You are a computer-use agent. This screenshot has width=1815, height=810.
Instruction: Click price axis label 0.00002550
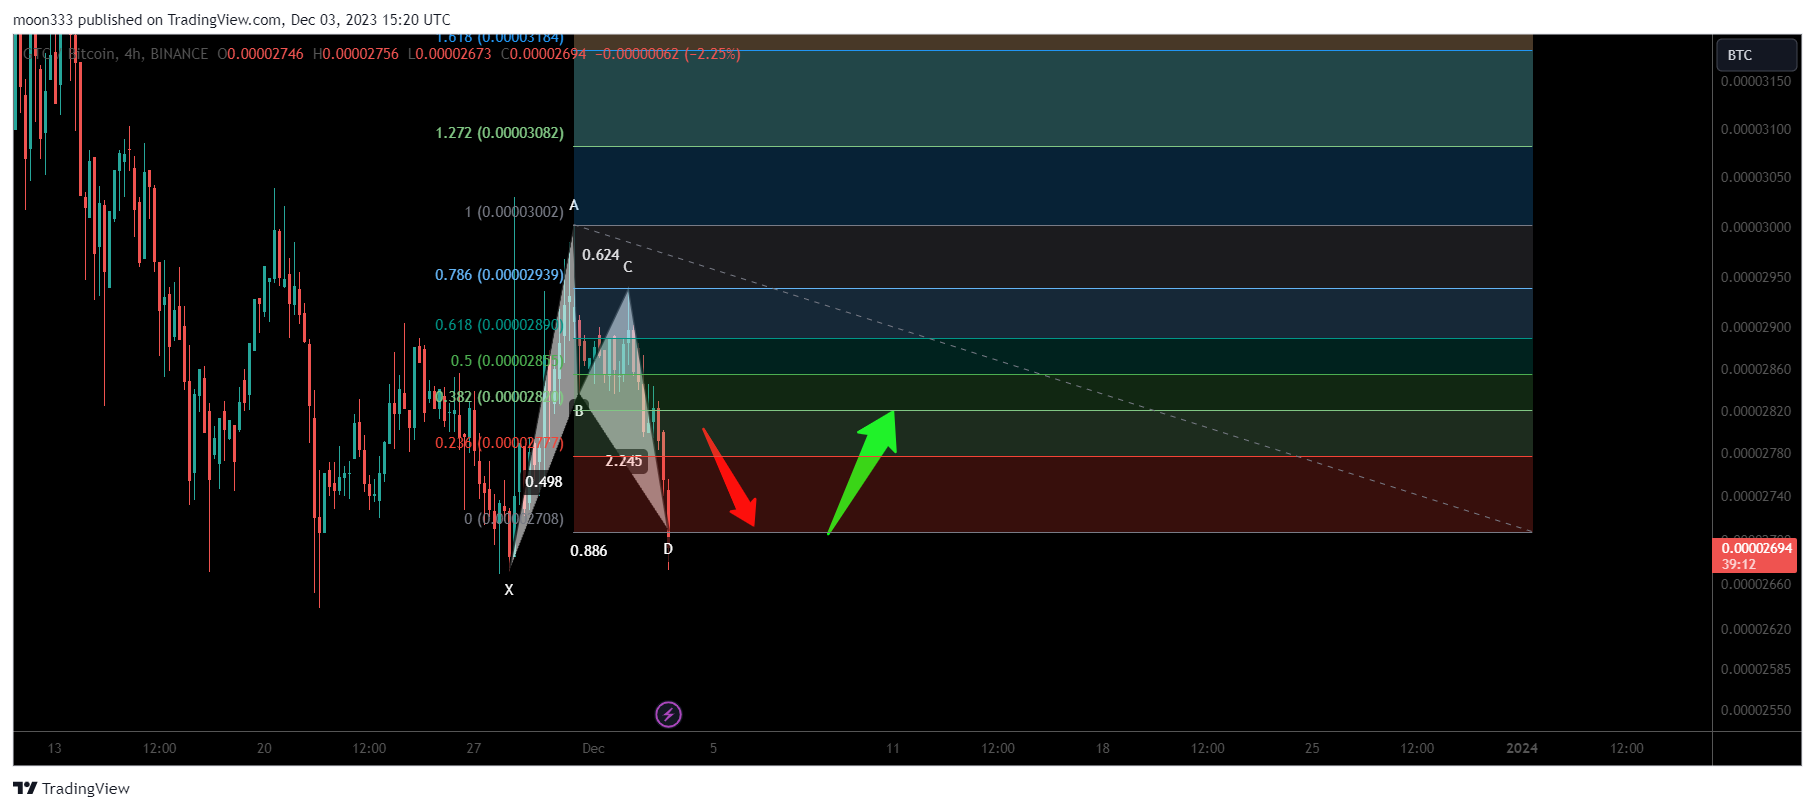pos(1756,710)
